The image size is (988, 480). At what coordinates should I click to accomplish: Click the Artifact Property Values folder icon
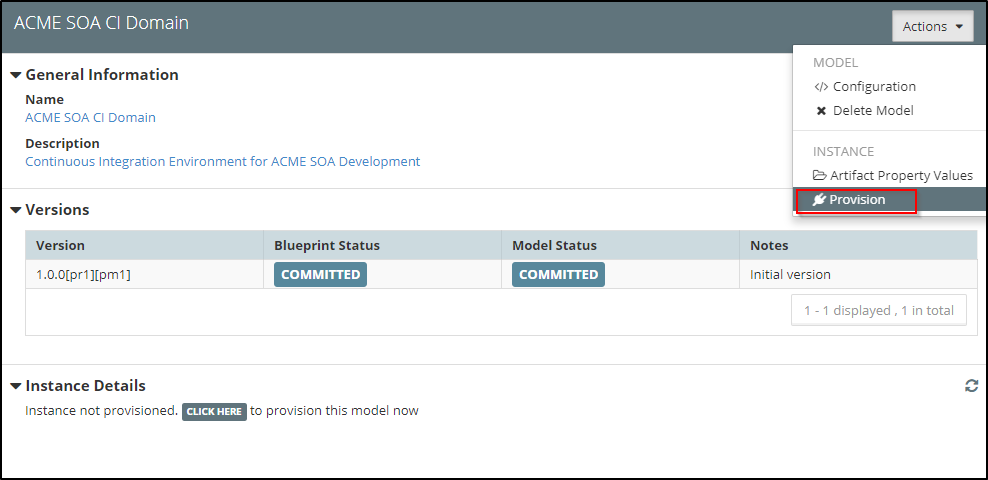click(x=820, y=176)
